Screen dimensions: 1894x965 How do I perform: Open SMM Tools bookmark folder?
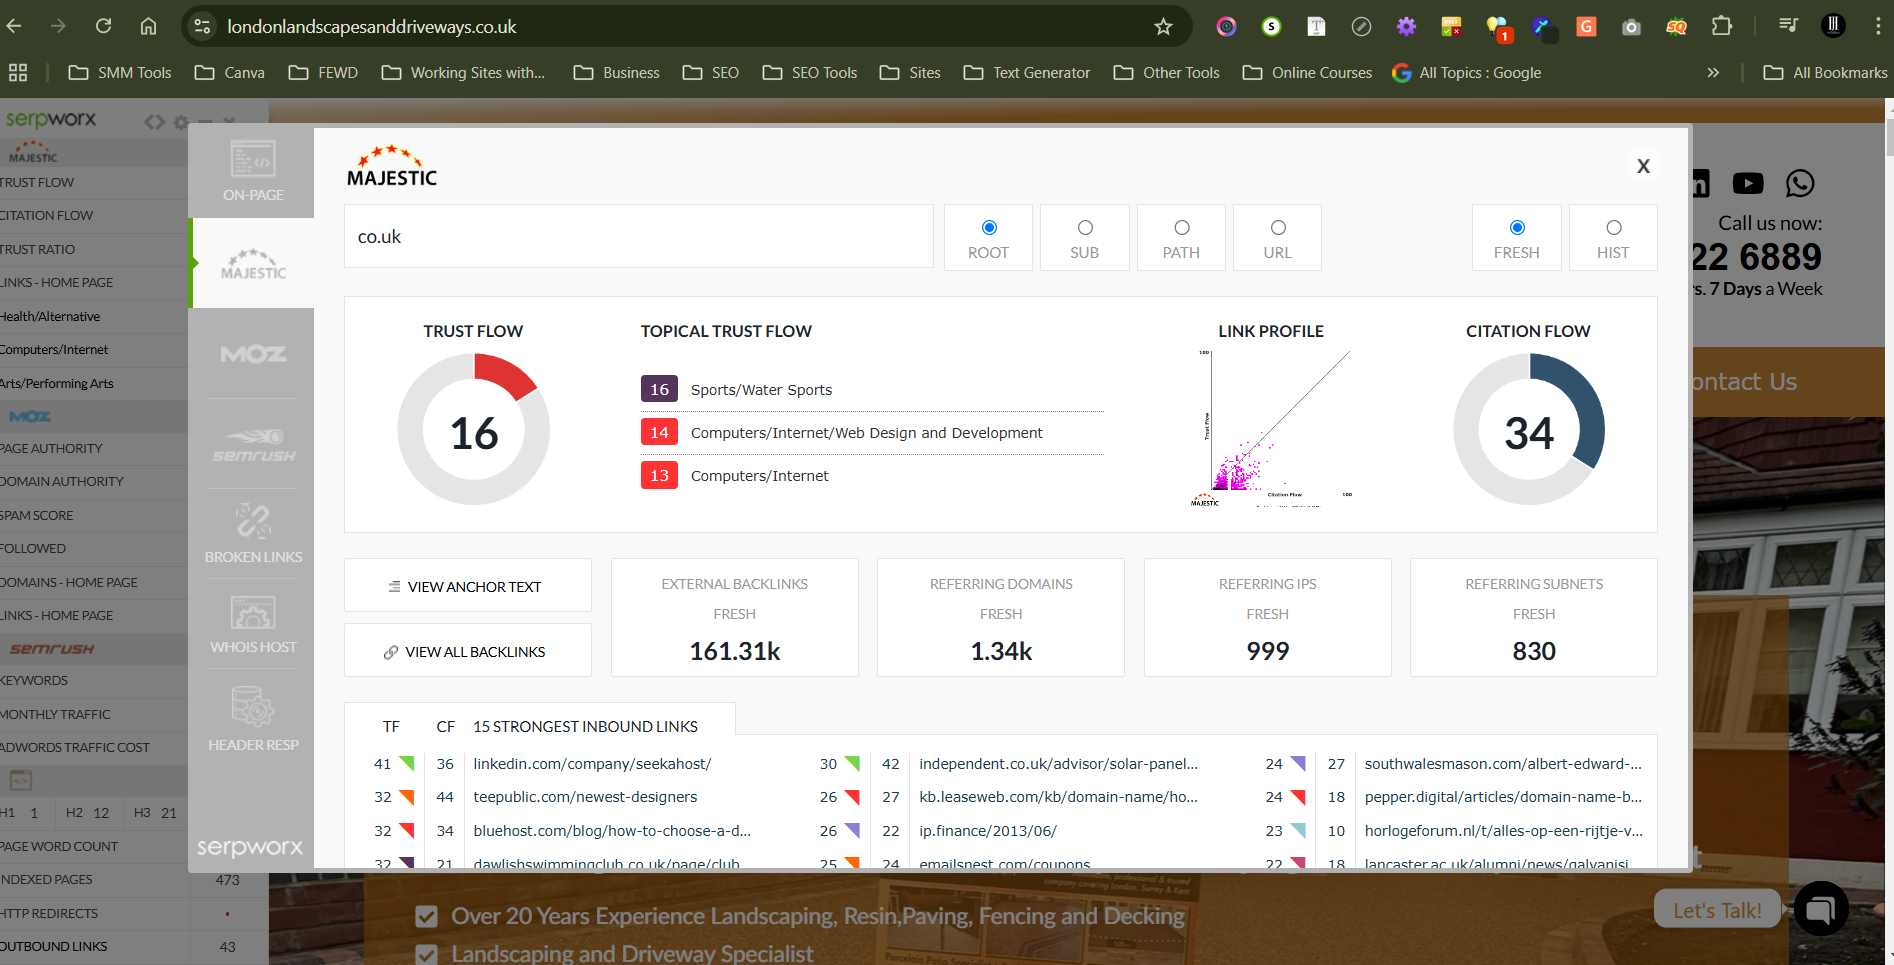(120, 72)
